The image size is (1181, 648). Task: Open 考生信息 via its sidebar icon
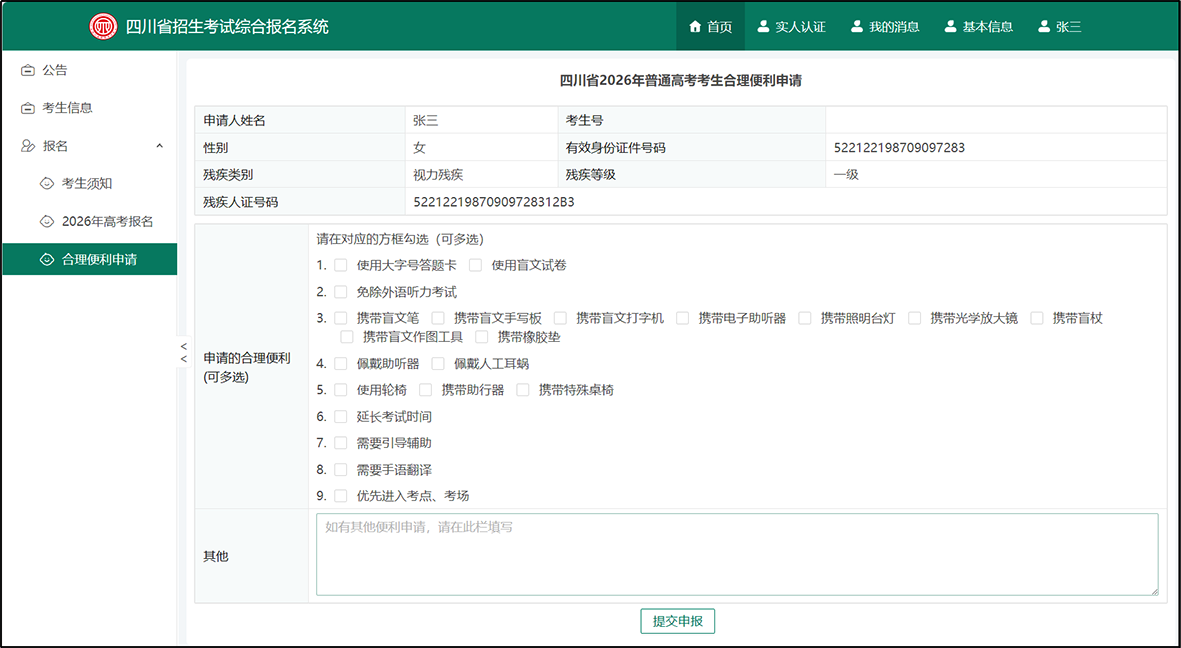[27, 107]
